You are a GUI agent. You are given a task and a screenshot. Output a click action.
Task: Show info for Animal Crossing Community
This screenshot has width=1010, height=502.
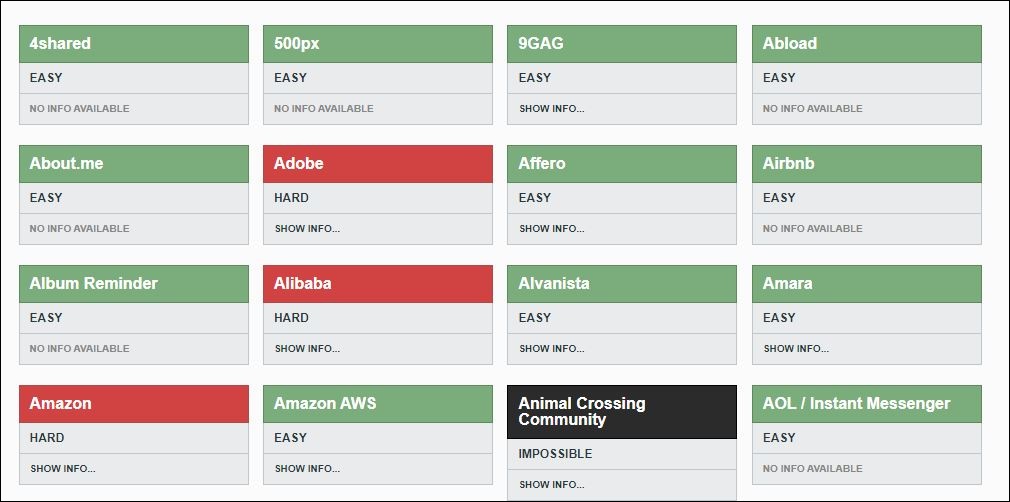[x=552, y=485]
